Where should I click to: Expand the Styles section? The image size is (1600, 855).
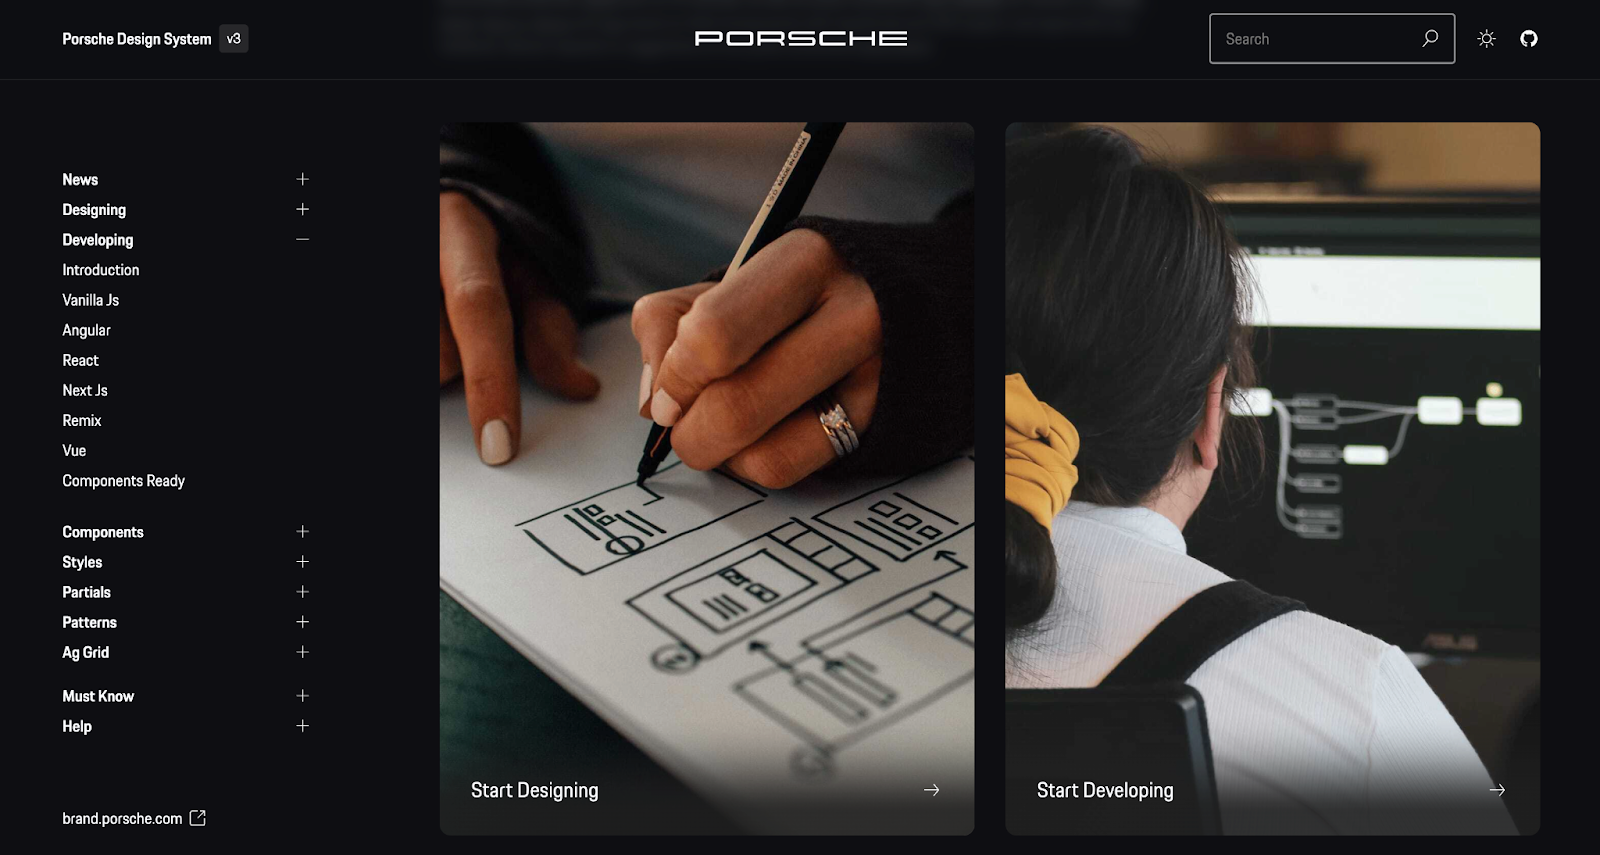point(302,562)
